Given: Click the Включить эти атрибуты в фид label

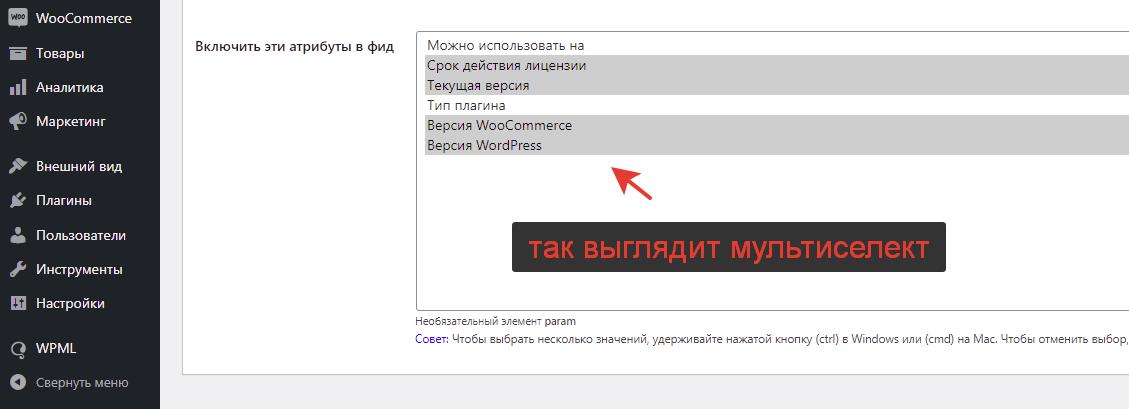Looking at the screenshot, I should click(x=294, y=46).
